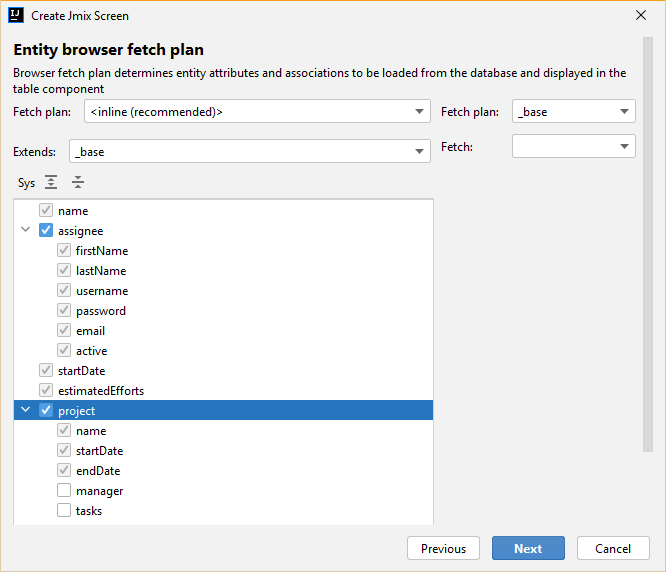Enable the tasks attribute checkbox
The height and width of the screenshot is (572, 666).
click(64, 510)
